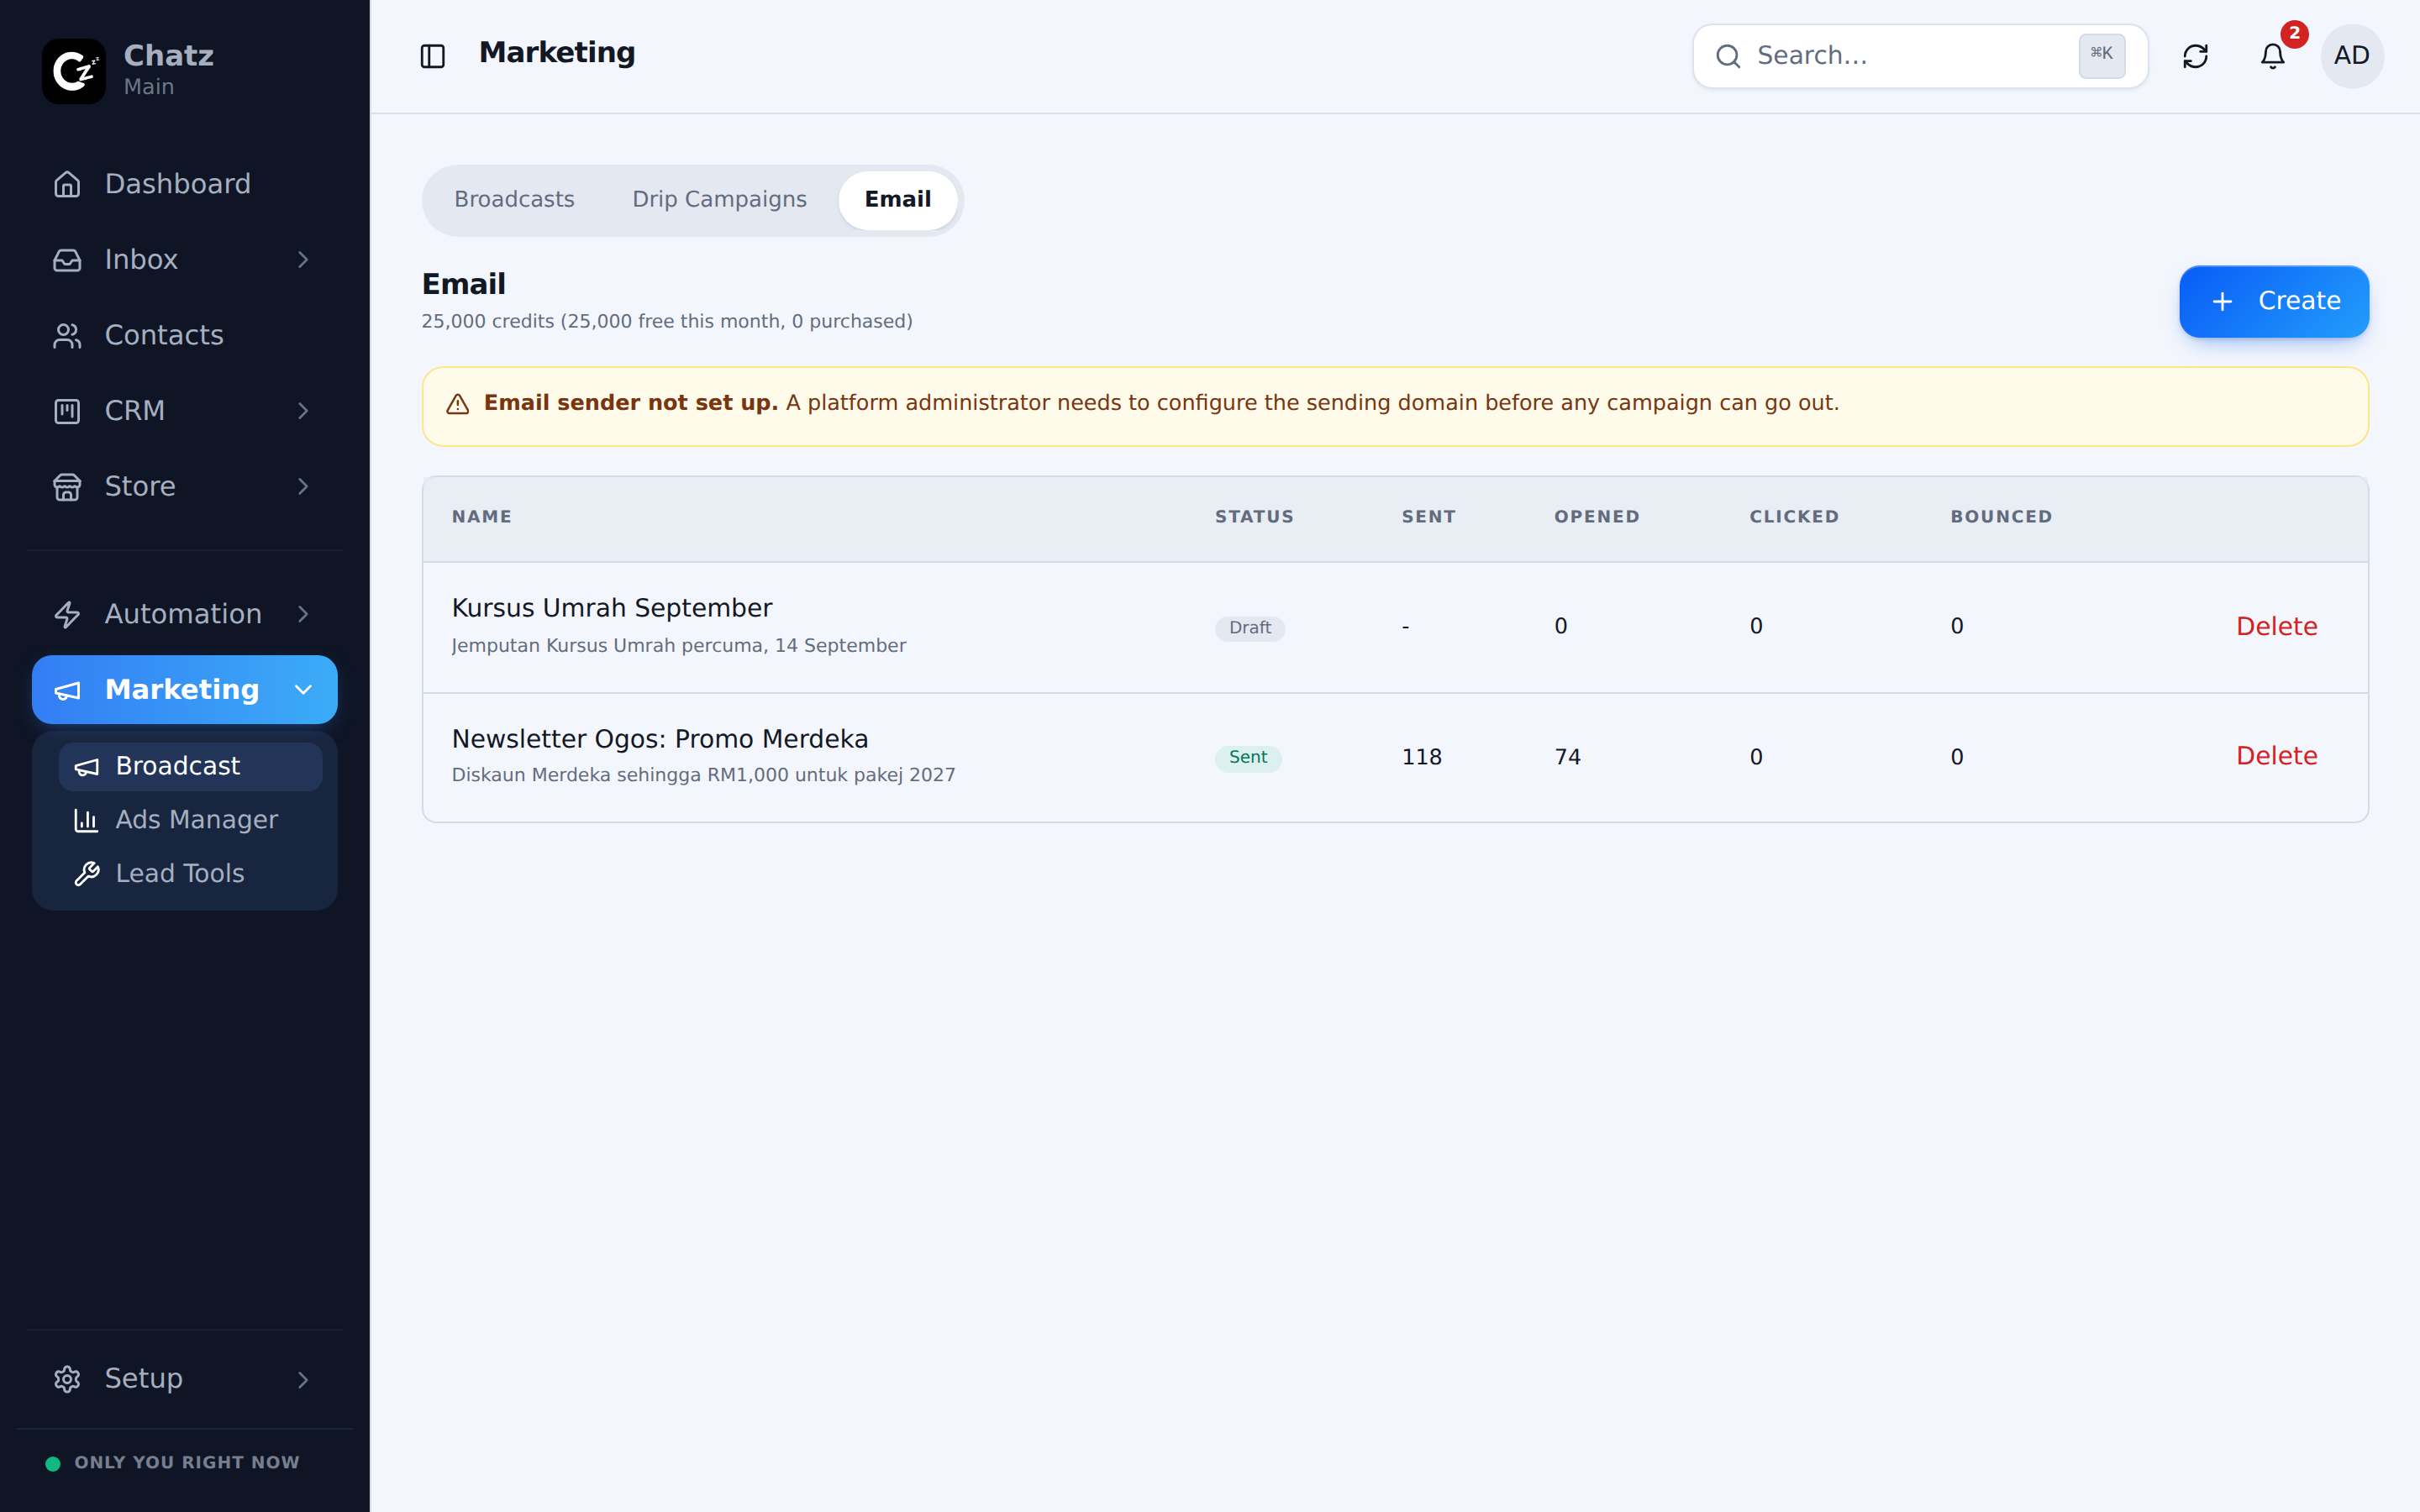Open Ads Manager in the sidebar
The width and height of the screenshot is (2420, 1512).
[x=190, y=820]
